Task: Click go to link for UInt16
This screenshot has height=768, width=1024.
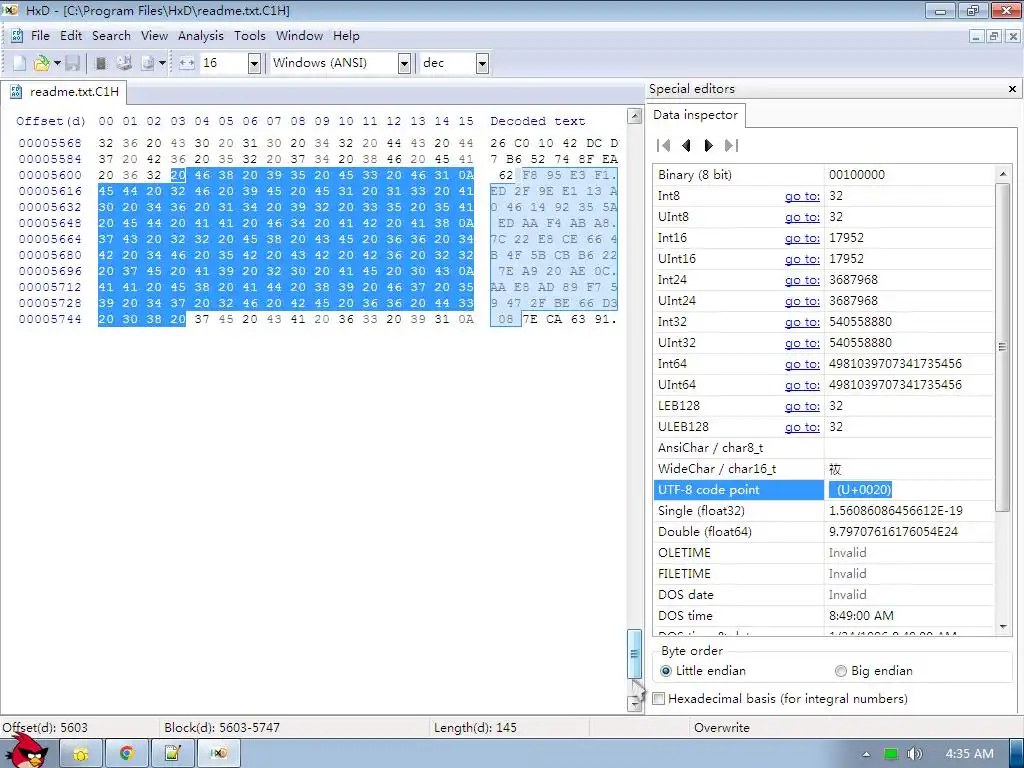Action: tap(802, 259)
